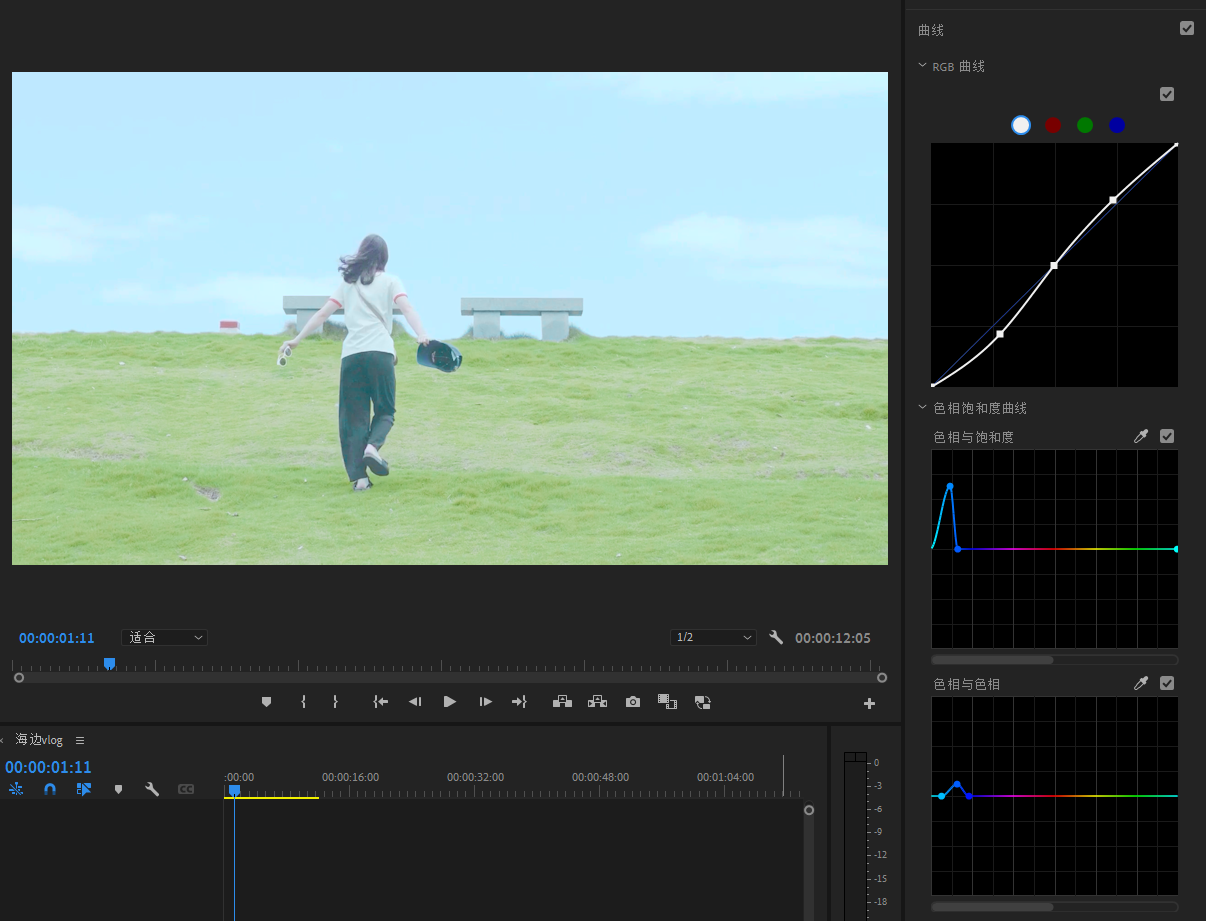
Task: Select the green curve channel
Action: [x=1085, y=125]
